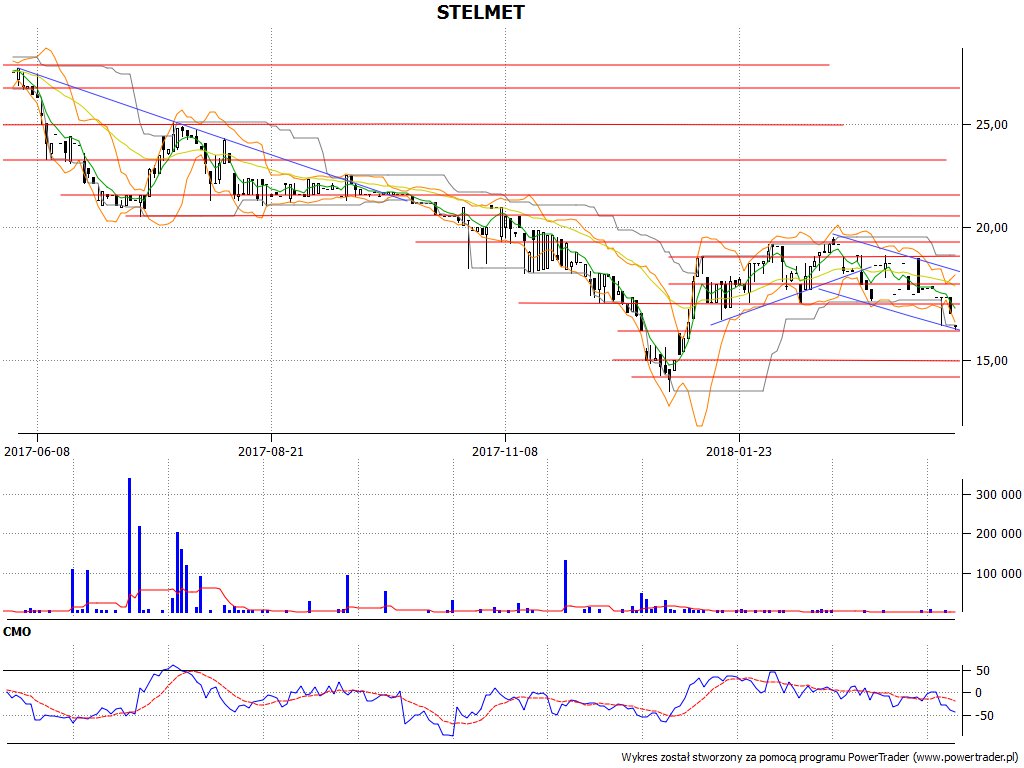Click the 100 000 volume axis label
The height and width of the screenshot is (768, 1024).
pos(999,573)
